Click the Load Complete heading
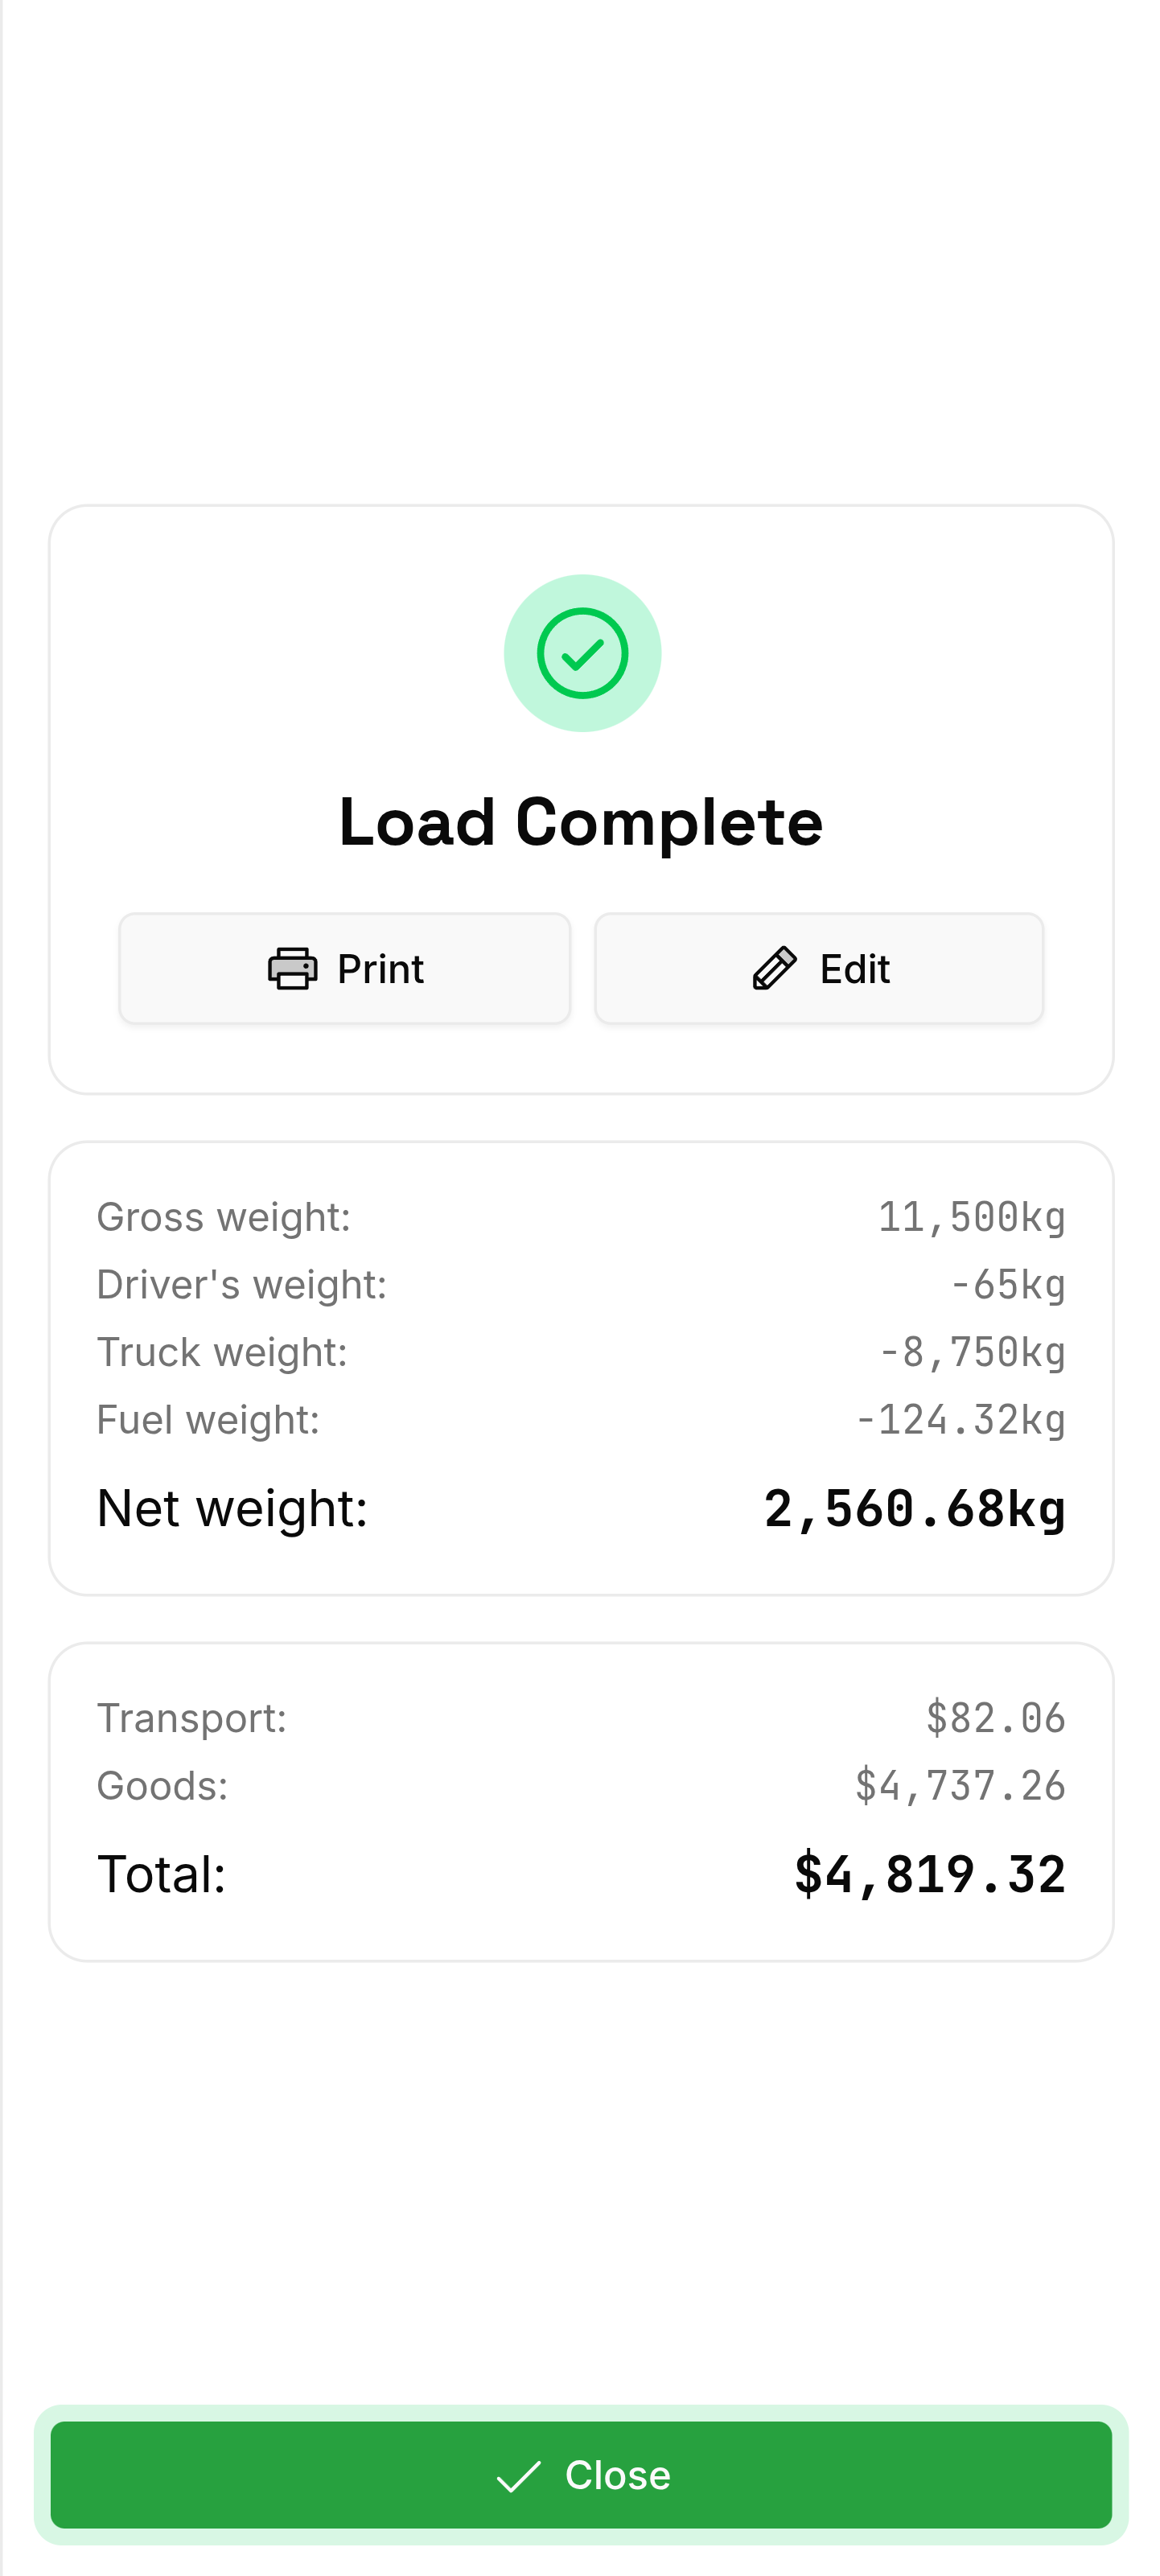The image size is (1160, 2576). (x=581, y=822)
